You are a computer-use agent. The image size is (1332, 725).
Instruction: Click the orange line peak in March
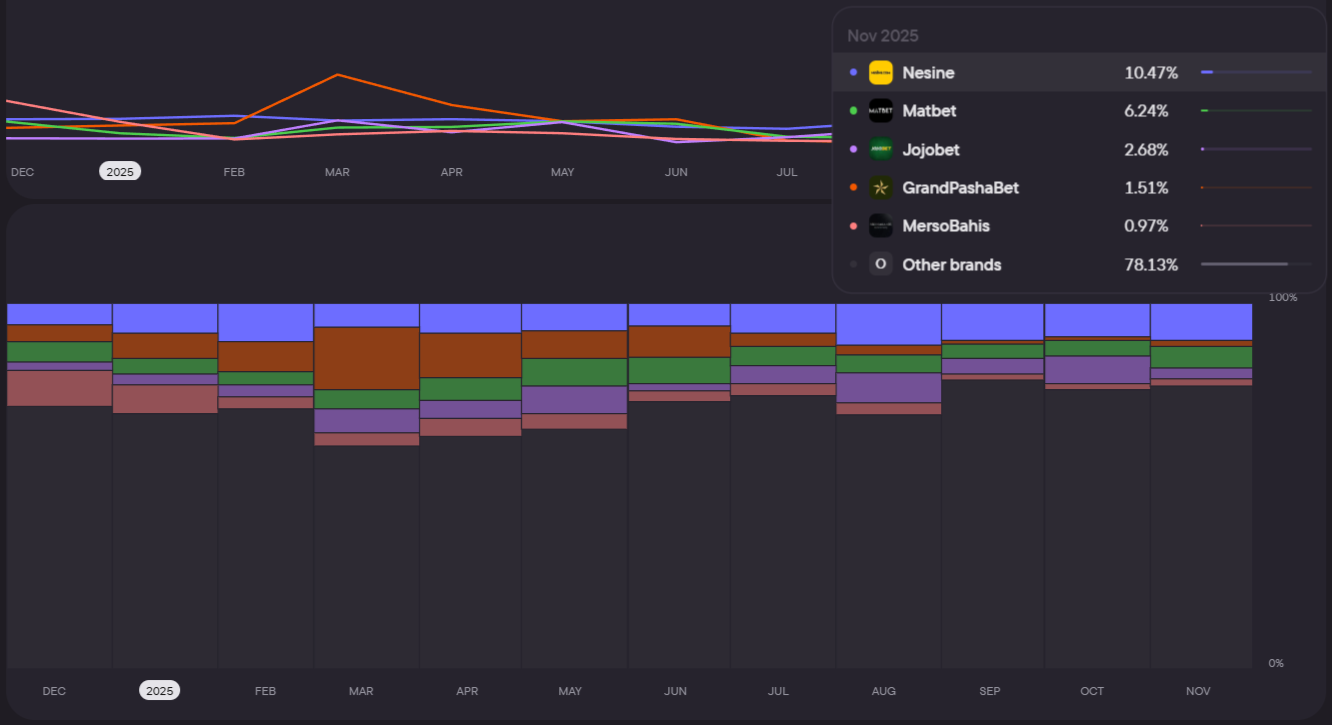(x=338, y=75)
